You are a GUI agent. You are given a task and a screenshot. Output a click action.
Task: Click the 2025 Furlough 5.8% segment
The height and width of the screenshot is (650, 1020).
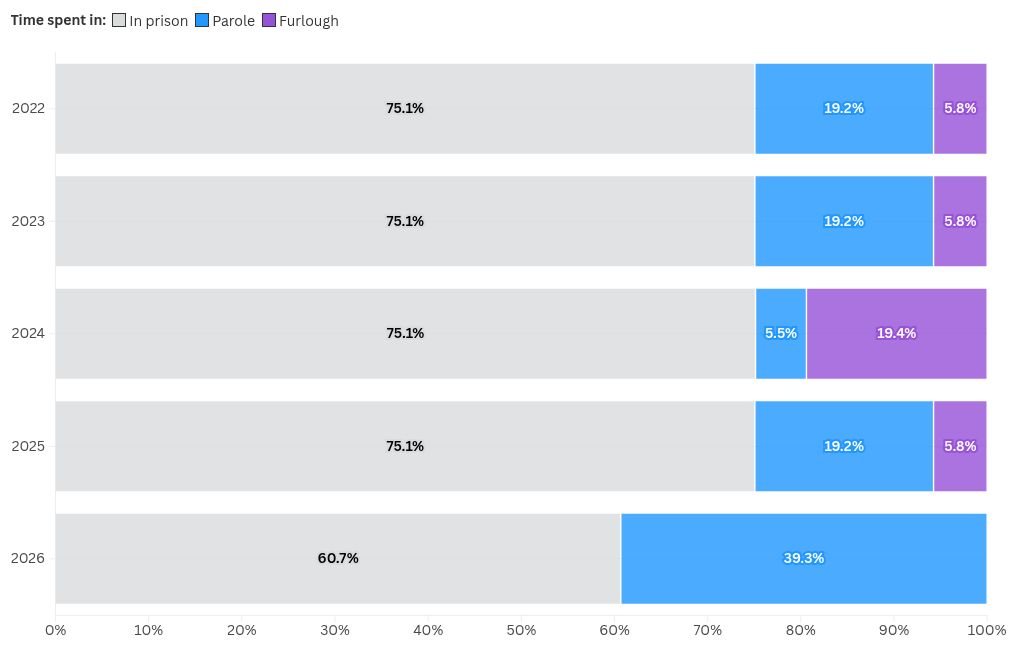(960, 446)
